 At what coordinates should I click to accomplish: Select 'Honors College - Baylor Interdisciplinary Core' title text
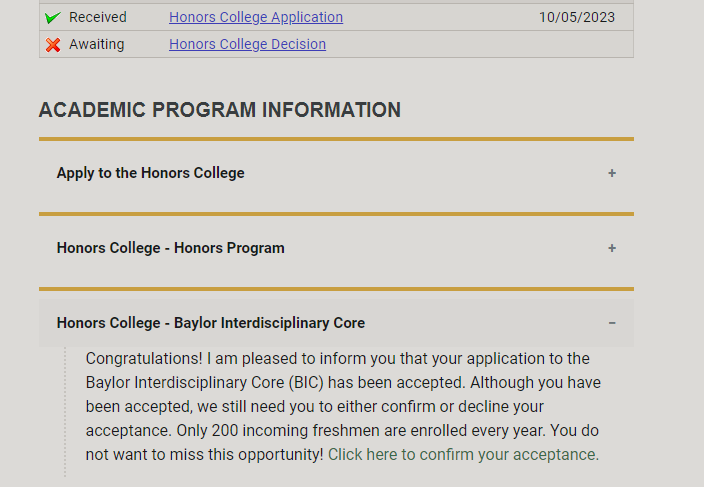(210, 323)
